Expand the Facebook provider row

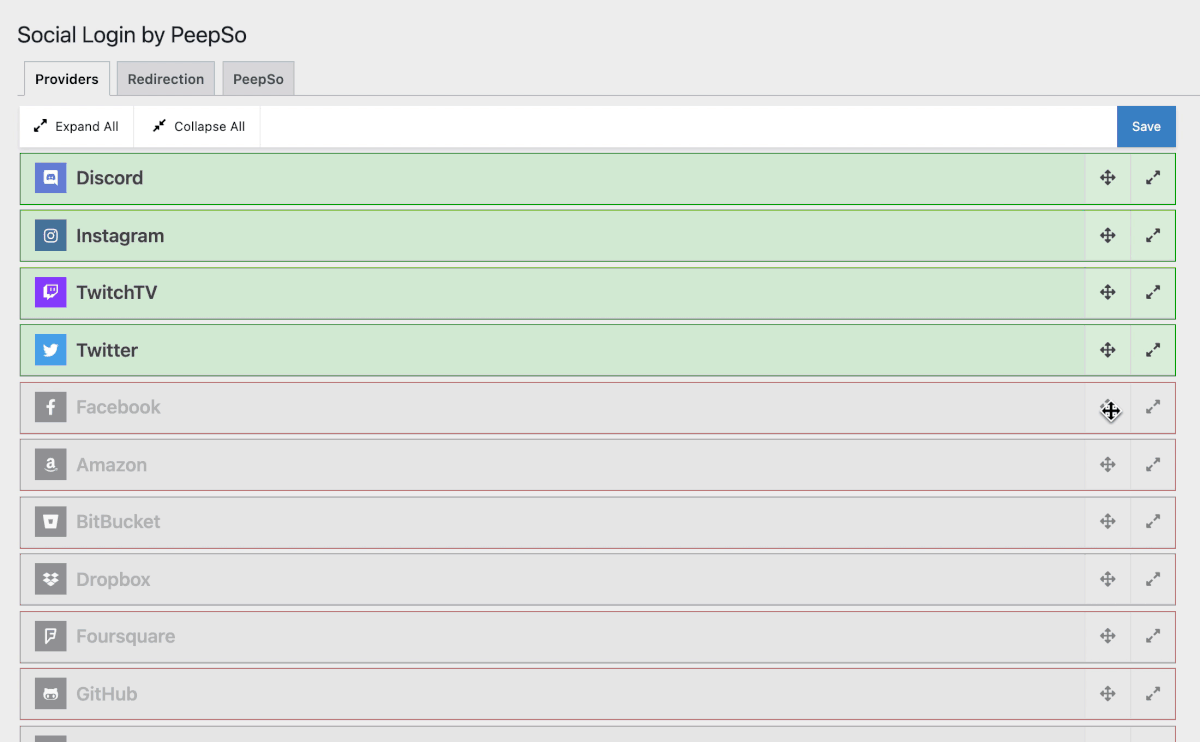click(x=1153, y=407)
